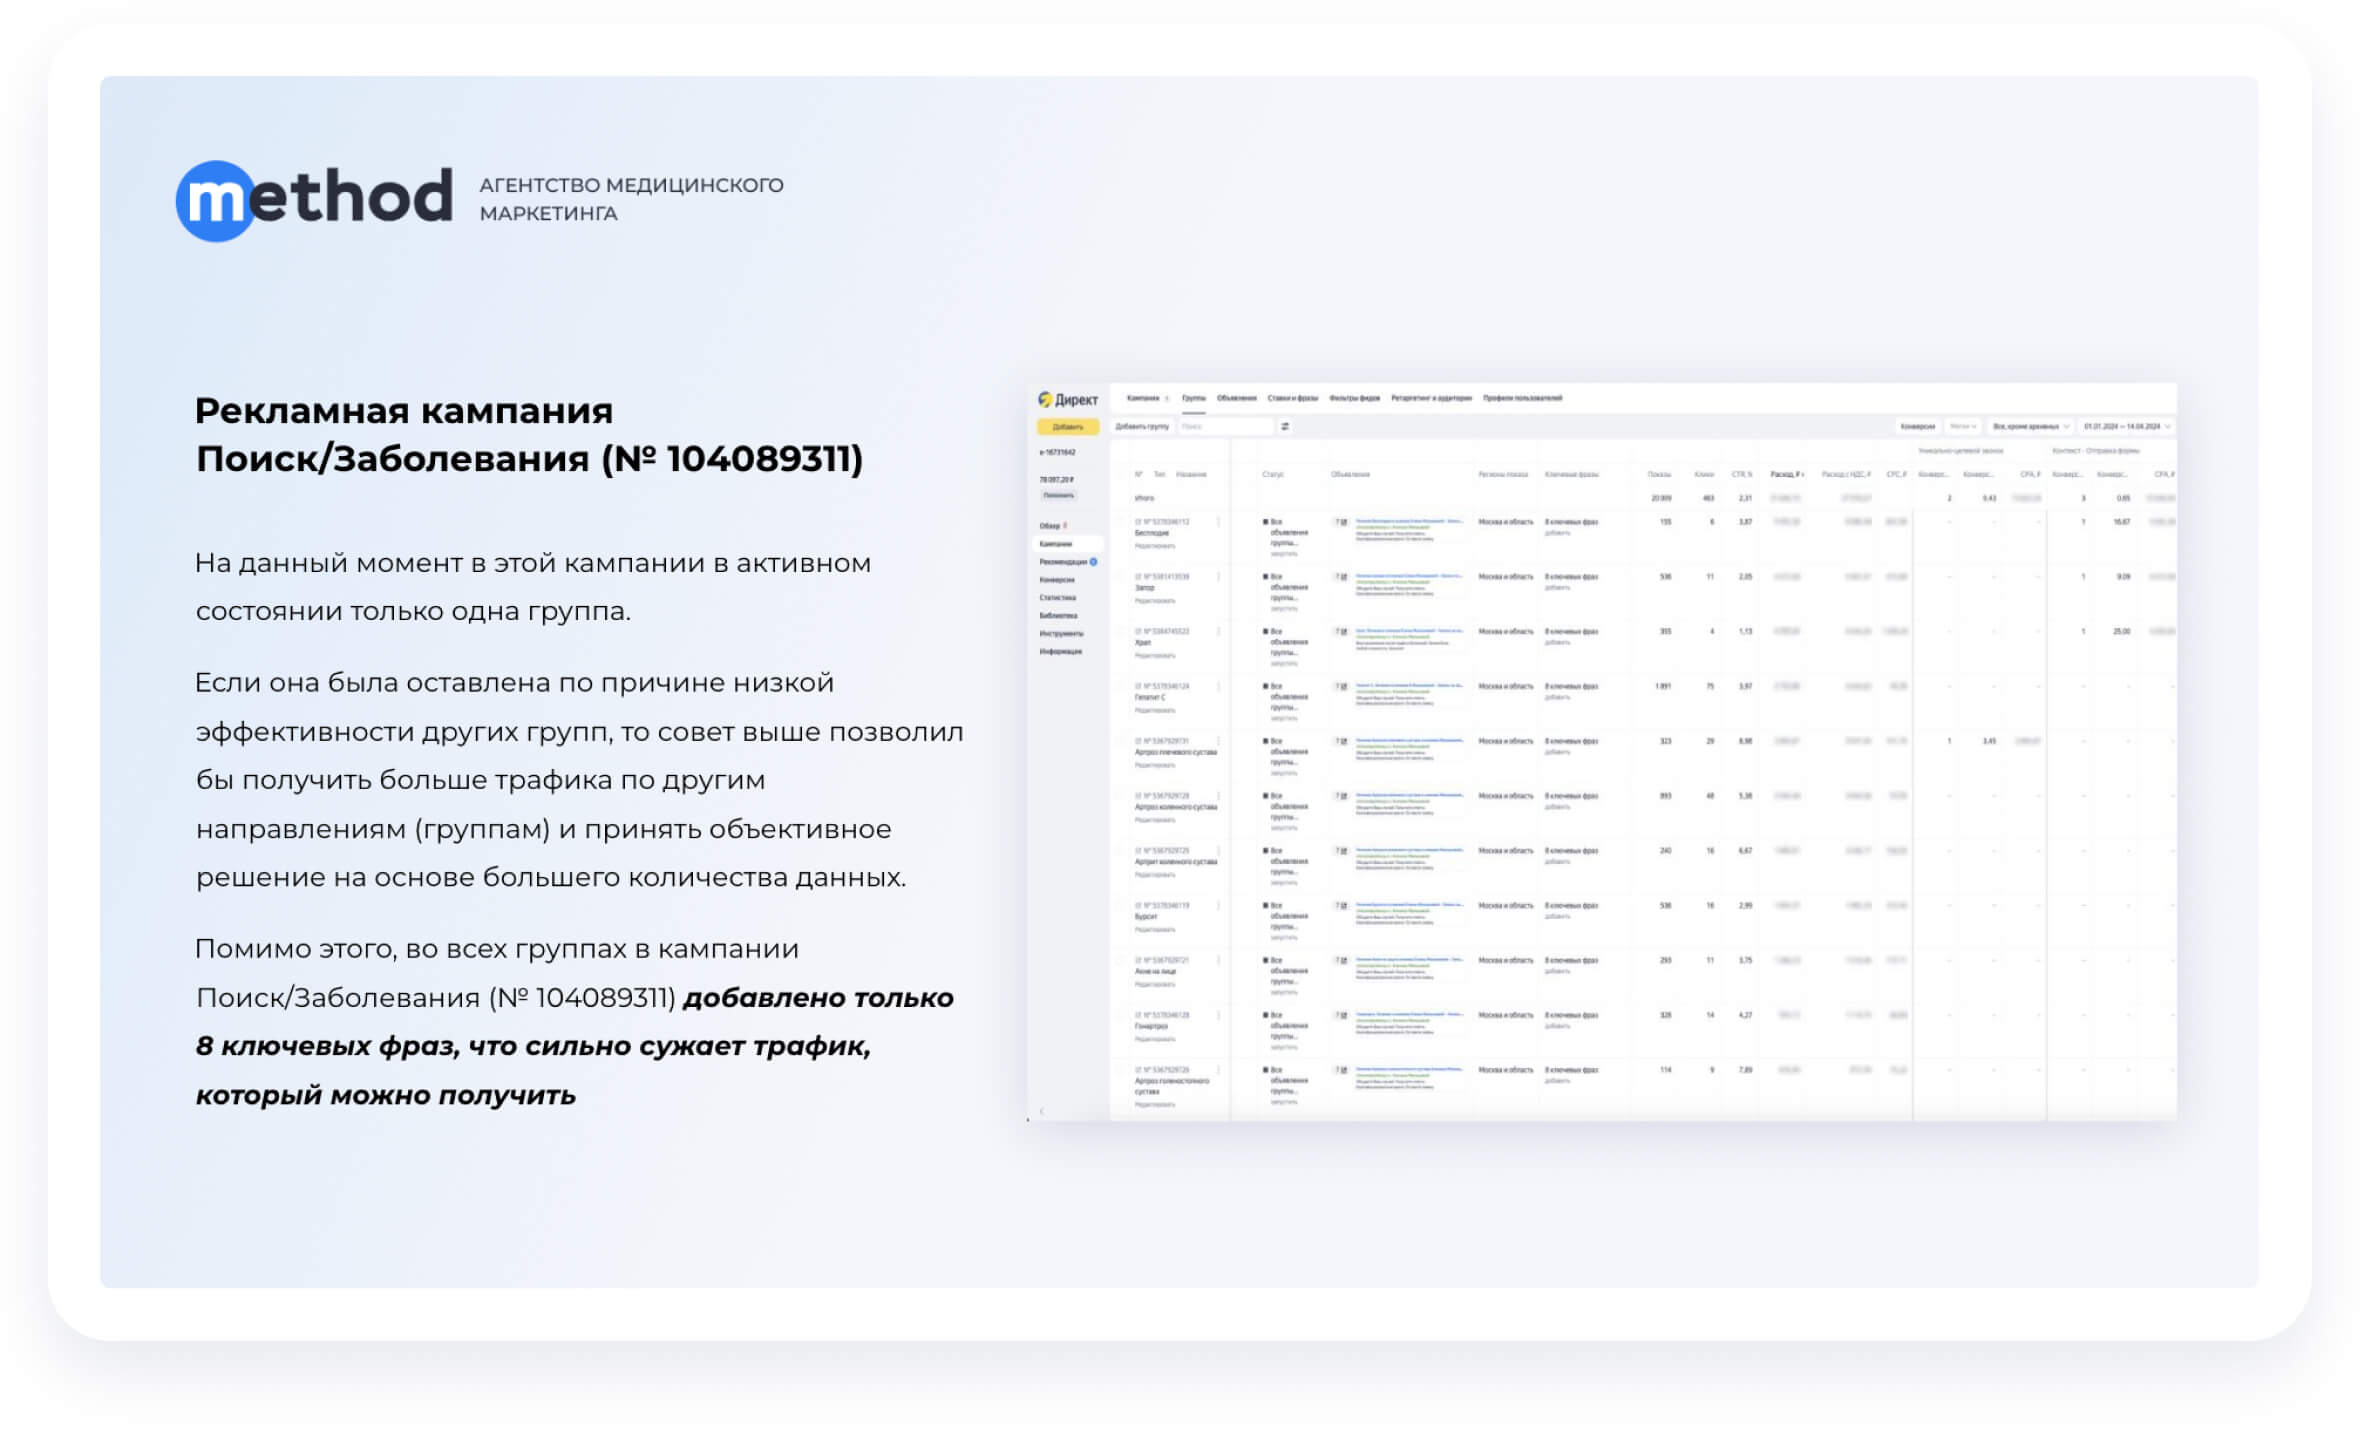Image resolution: width=2360 pixels, height=1450 pixels.
Task: Click the Яндекс Директ logo
Action: pos(1068,399)
